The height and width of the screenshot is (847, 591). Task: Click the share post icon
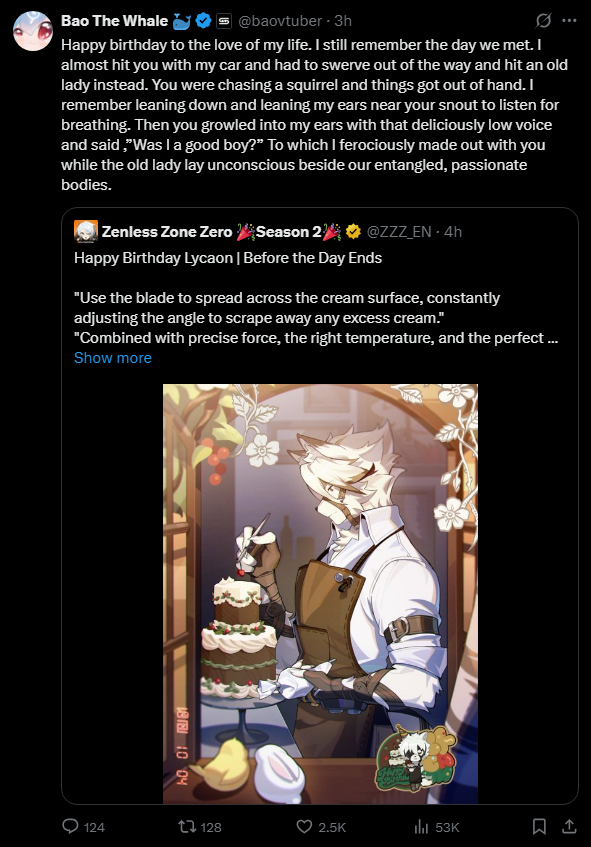pyautogui.click(x=569, y=826)
